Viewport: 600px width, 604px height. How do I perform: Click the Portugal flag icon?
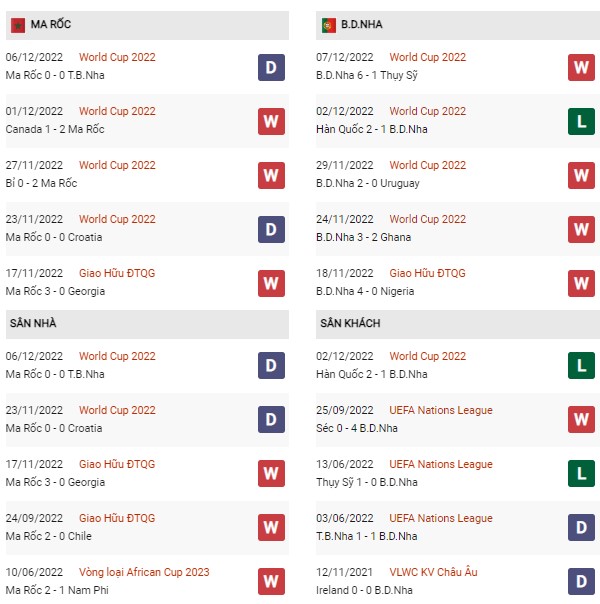328,25
